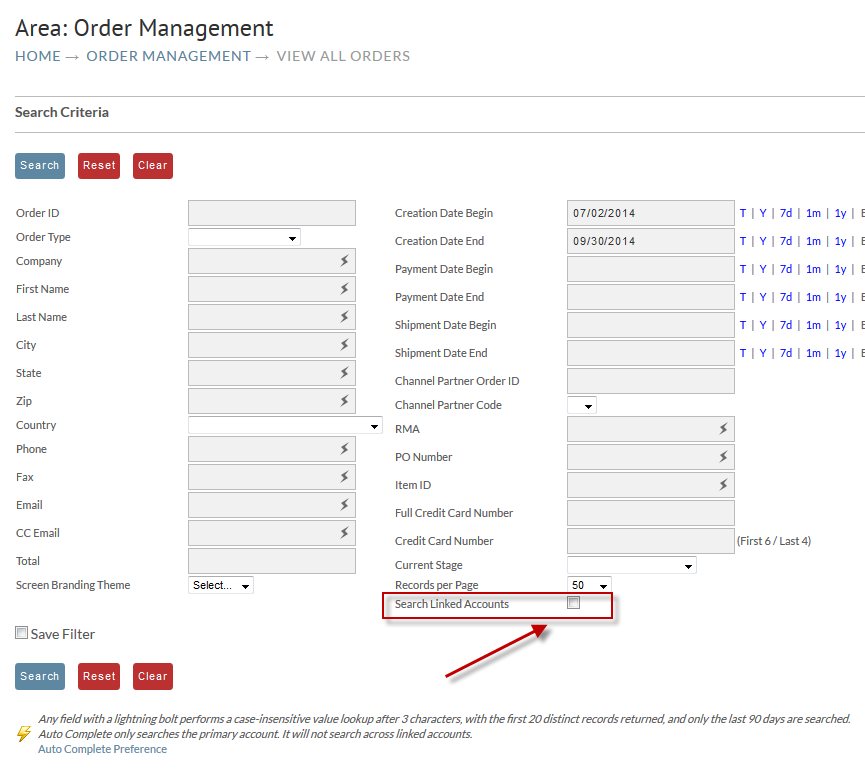Go to HOME breadcrumb link
865x770 pixels.
point(38,56)
